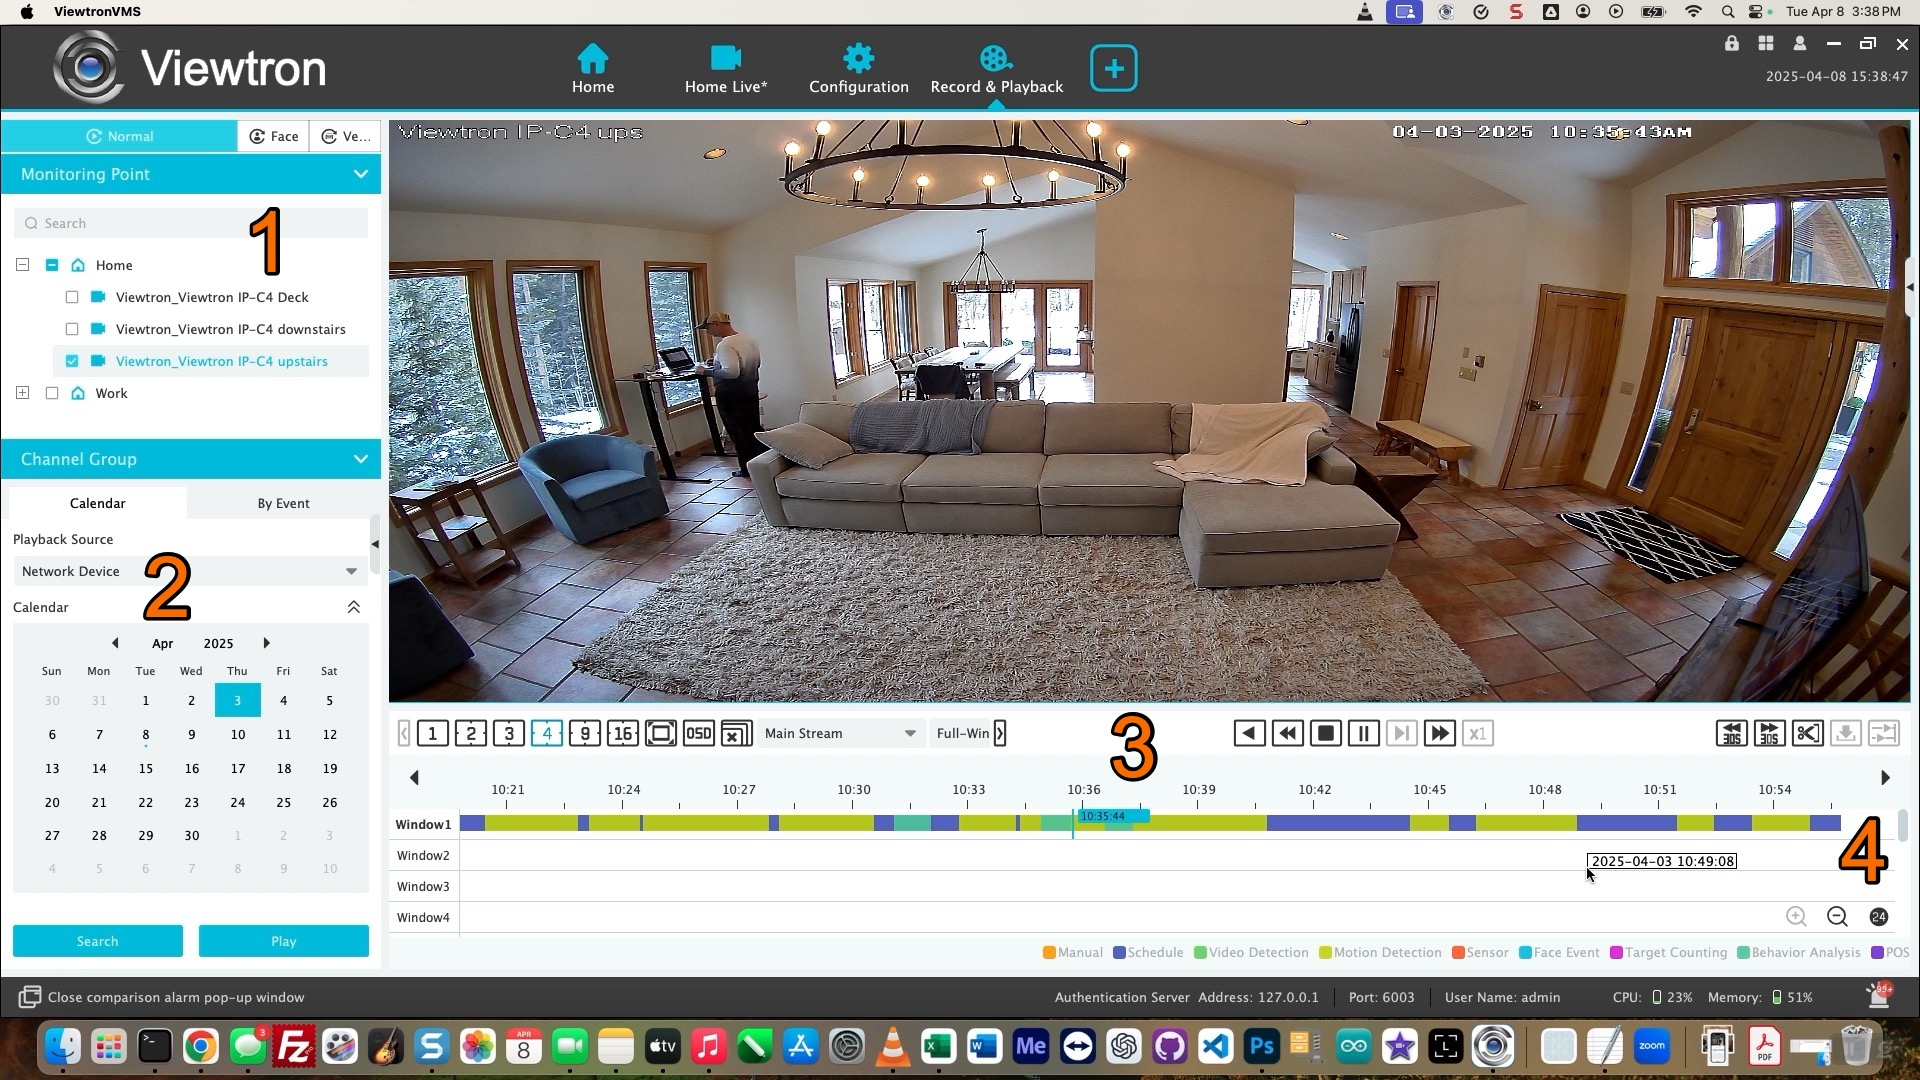Switch to 3-window layout
Image resolution: width=1920 pixels, height=1080 pixels.
509,733
